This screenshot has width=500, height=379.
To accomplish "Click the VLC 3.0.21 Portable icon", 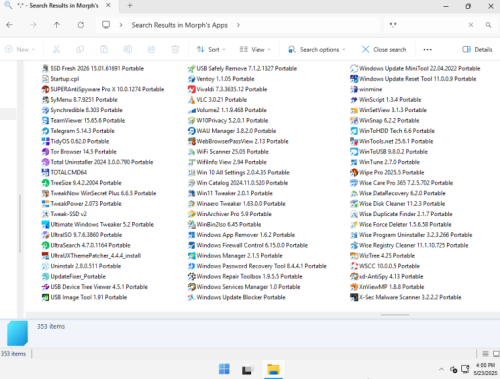I will (x=191, y=100).
